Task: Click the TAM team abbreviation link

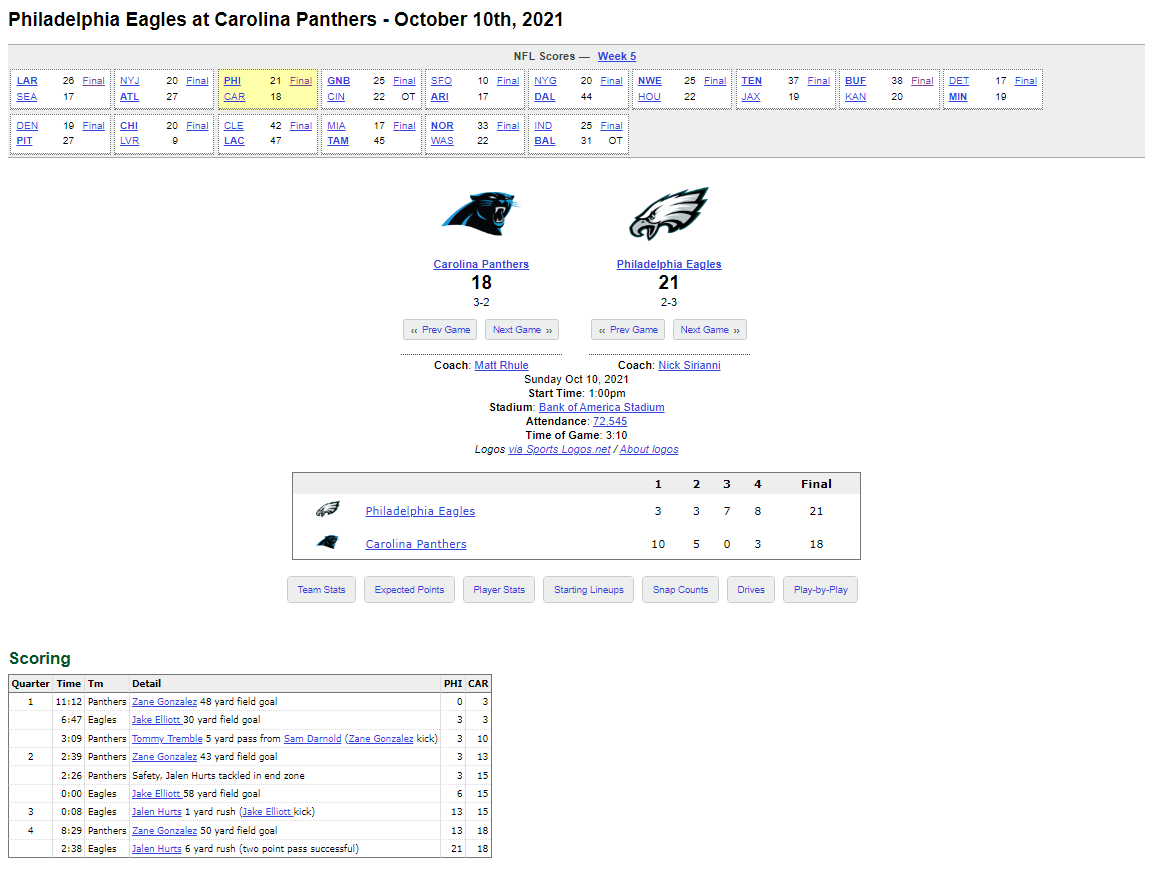Action: coord(338,141)
